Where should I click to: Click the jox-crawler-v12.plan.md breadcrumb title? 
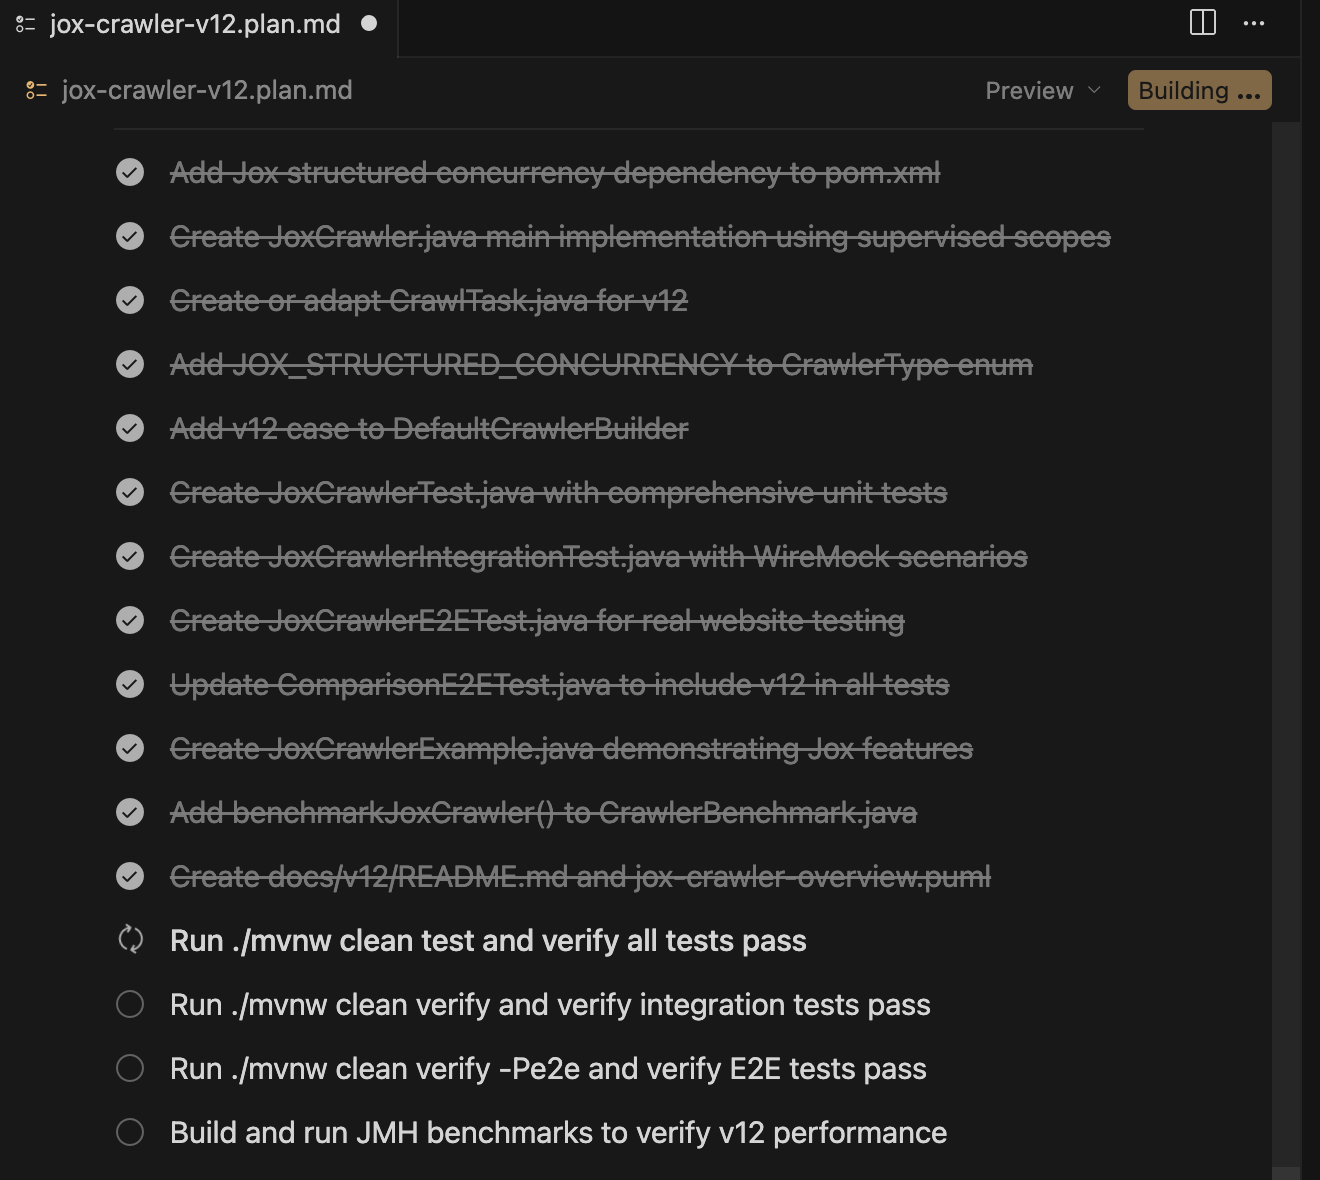click(x=207, y=91)
